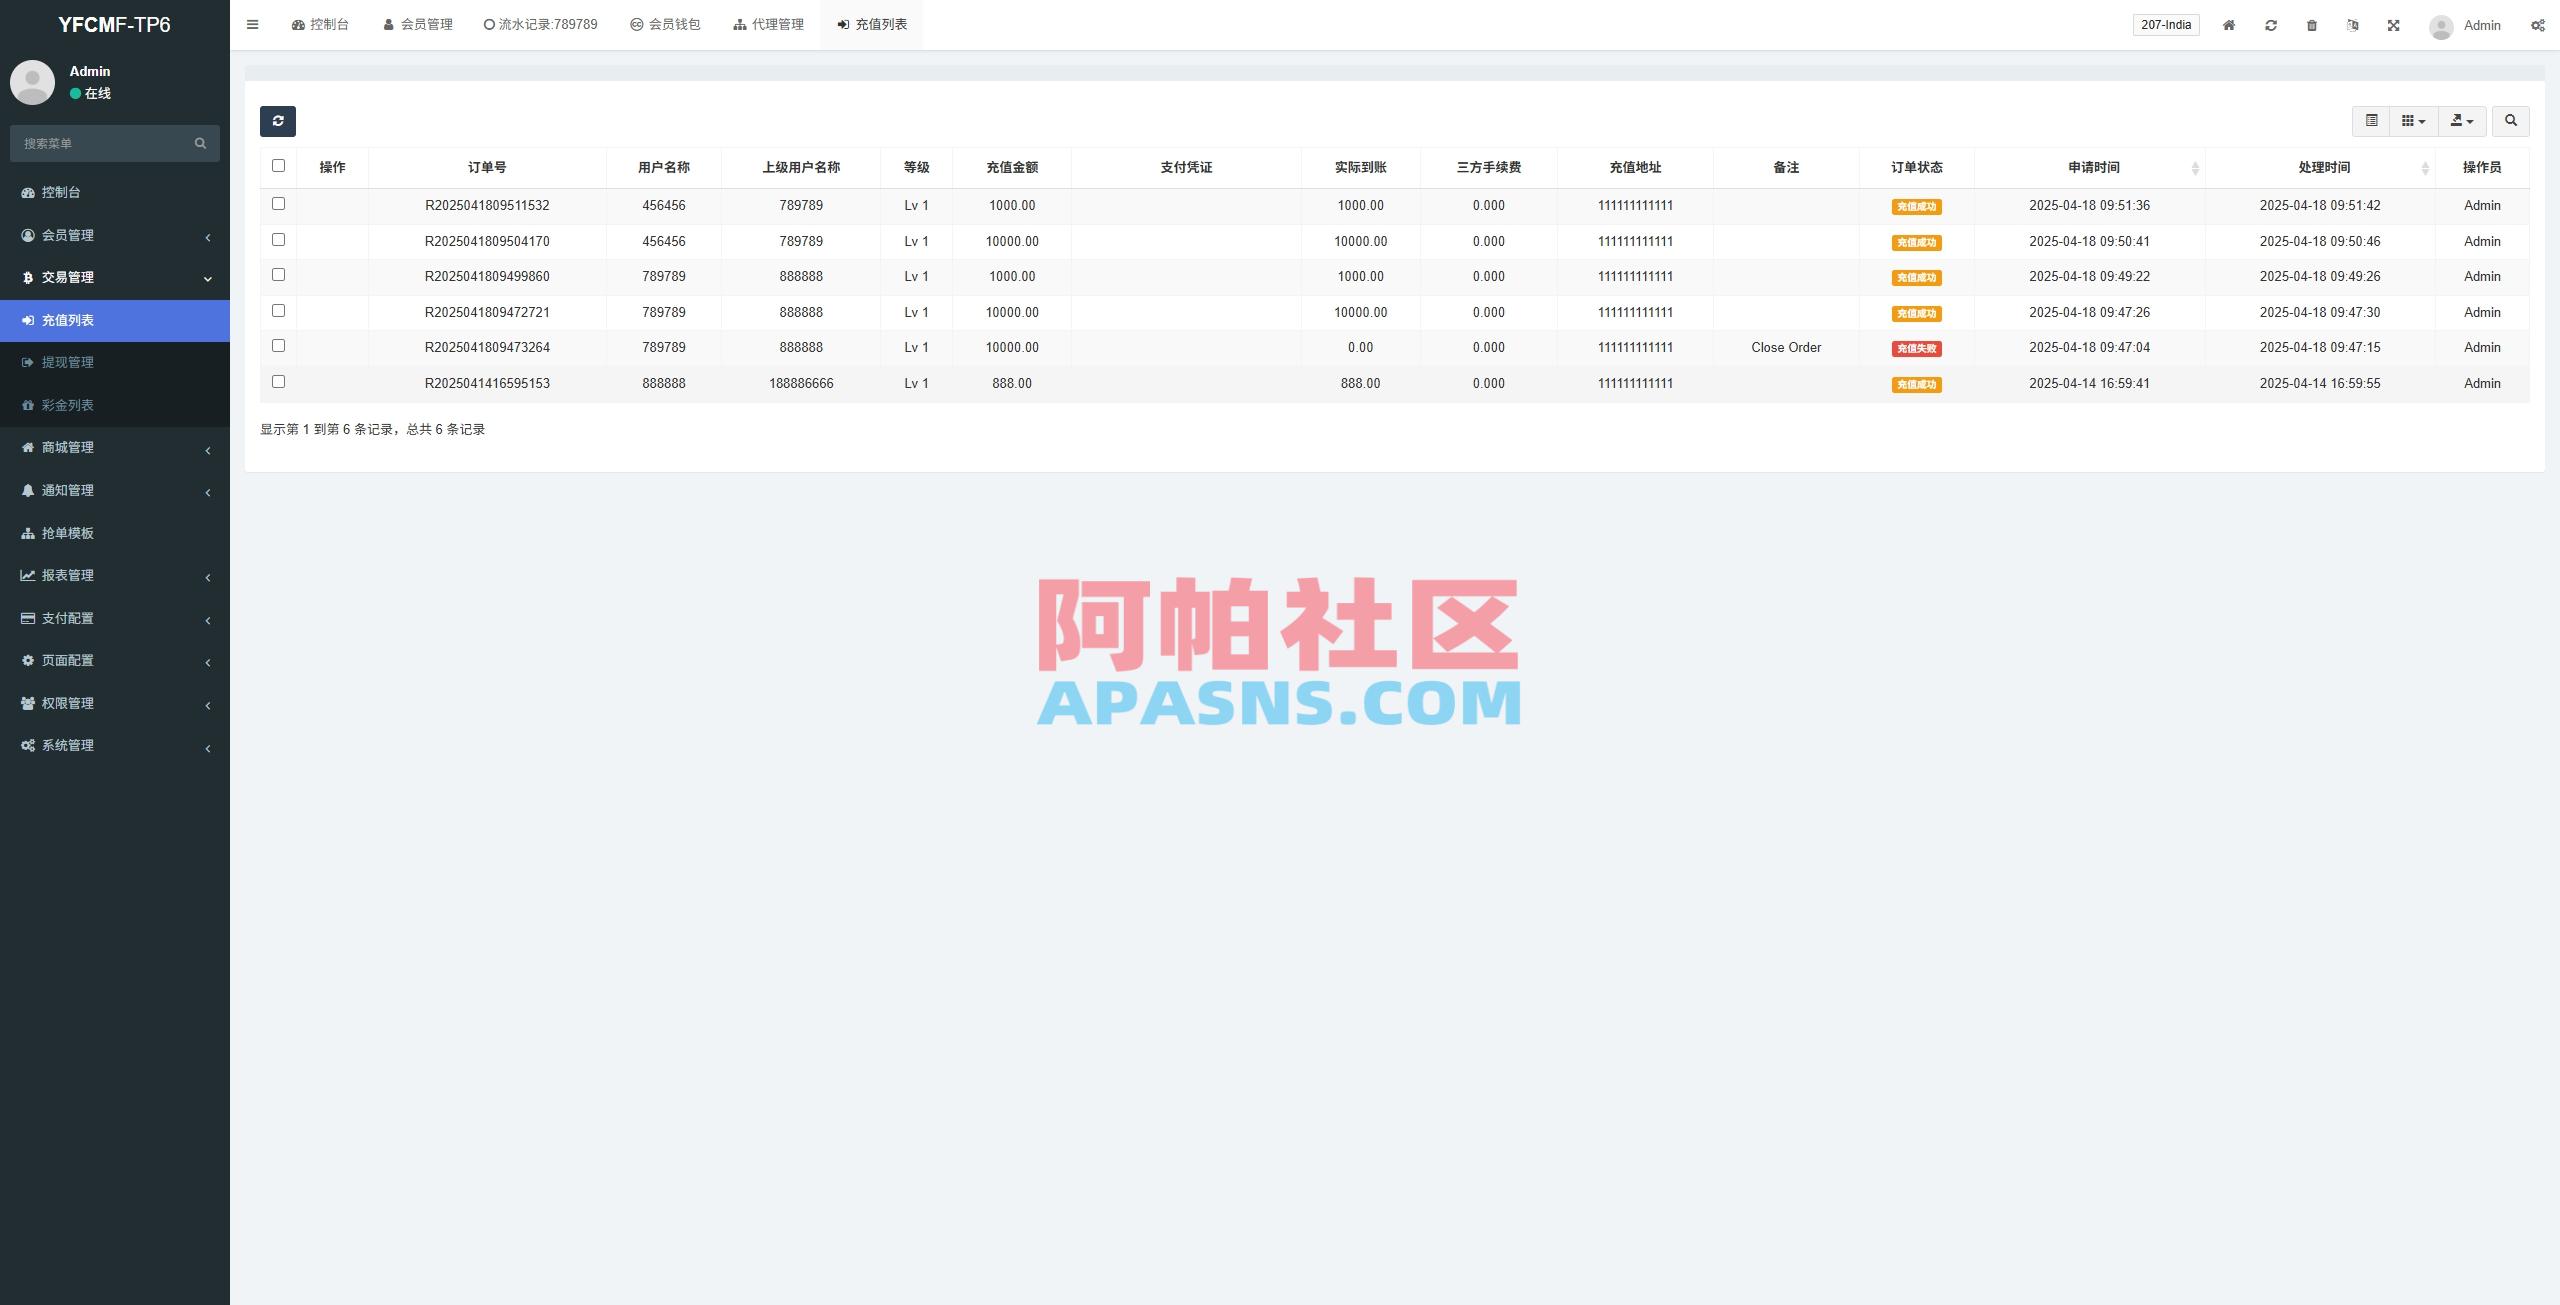Check the select-all checkbox in table header
This screenshot has width=2560, height=1305.
pyautogui.click(x=279, y=165)
